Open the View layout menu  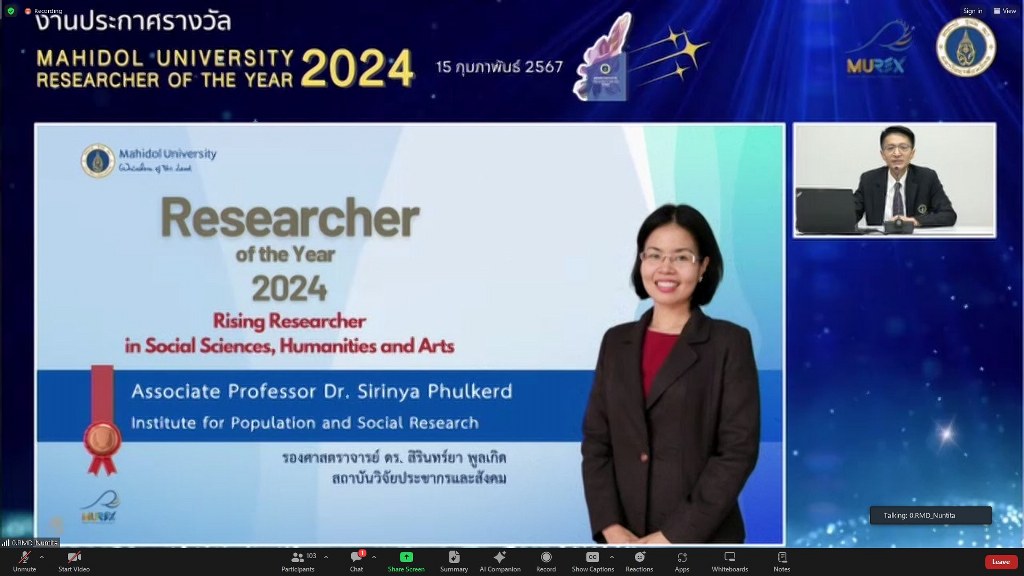[x=1005, y=11]
